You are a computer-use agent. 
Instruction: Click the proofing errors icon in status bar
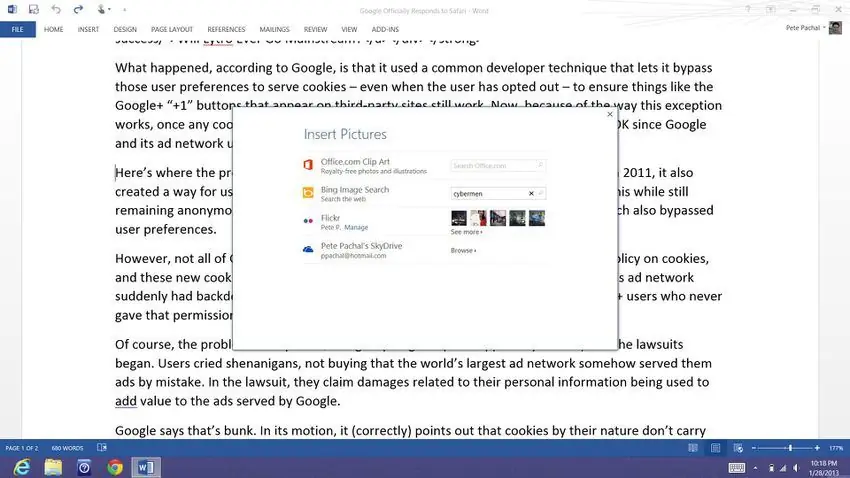(x=101, y=448)
